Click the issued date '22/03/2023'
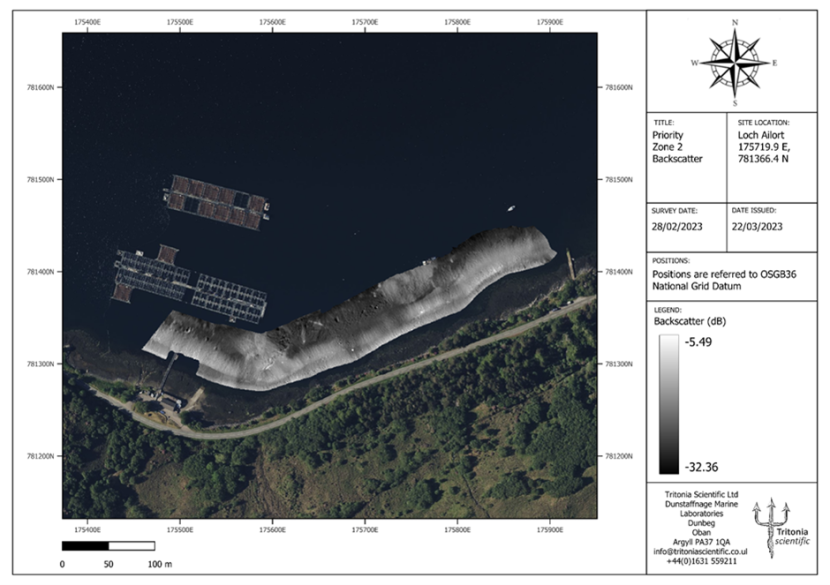The width and height of the screenshot is (830, 585). tap(757, 227)
